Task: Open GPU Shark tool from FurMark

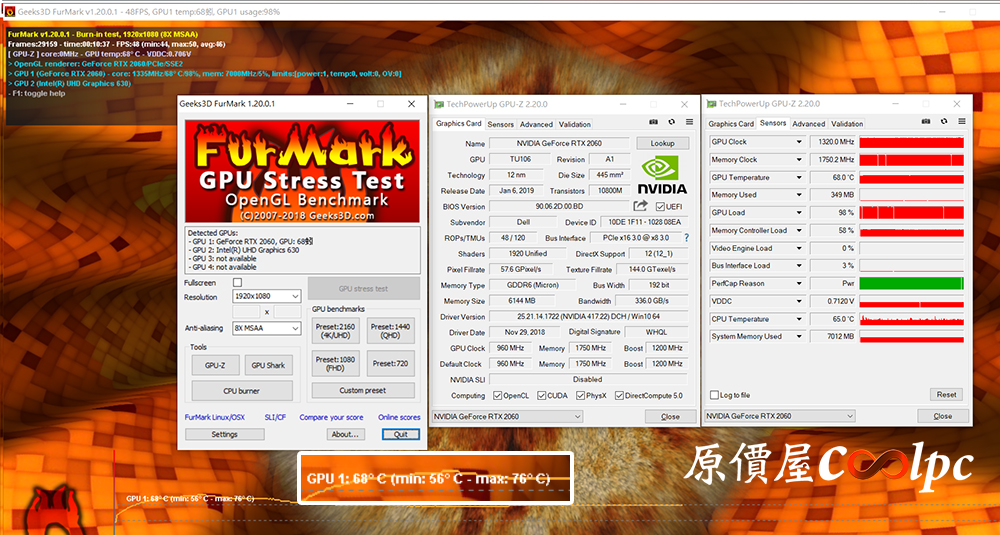Action: pyautogui.click(x=268, y=365)
